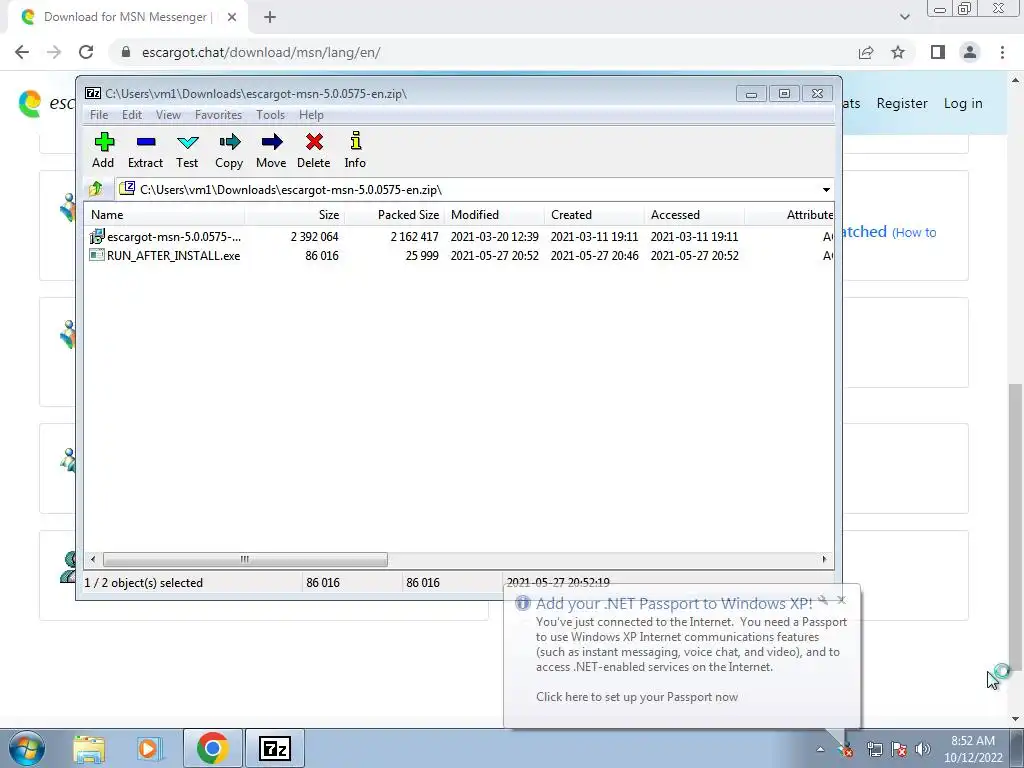Open the Favorites menu in 7-Zip

(218, 115)
